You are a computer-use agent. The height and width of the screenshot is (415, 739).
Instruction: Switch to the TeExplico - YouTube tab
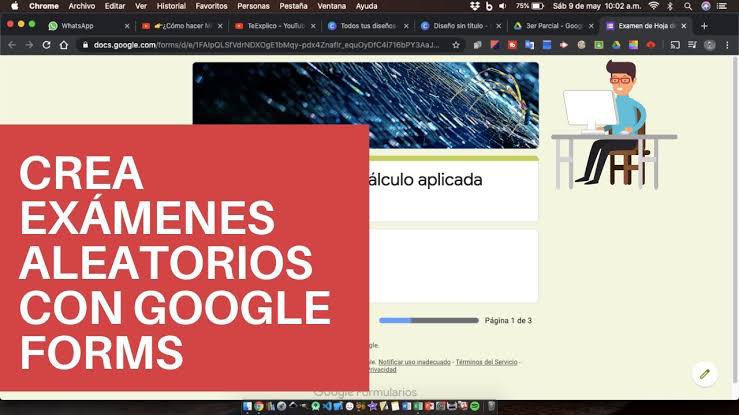point(276,26)
